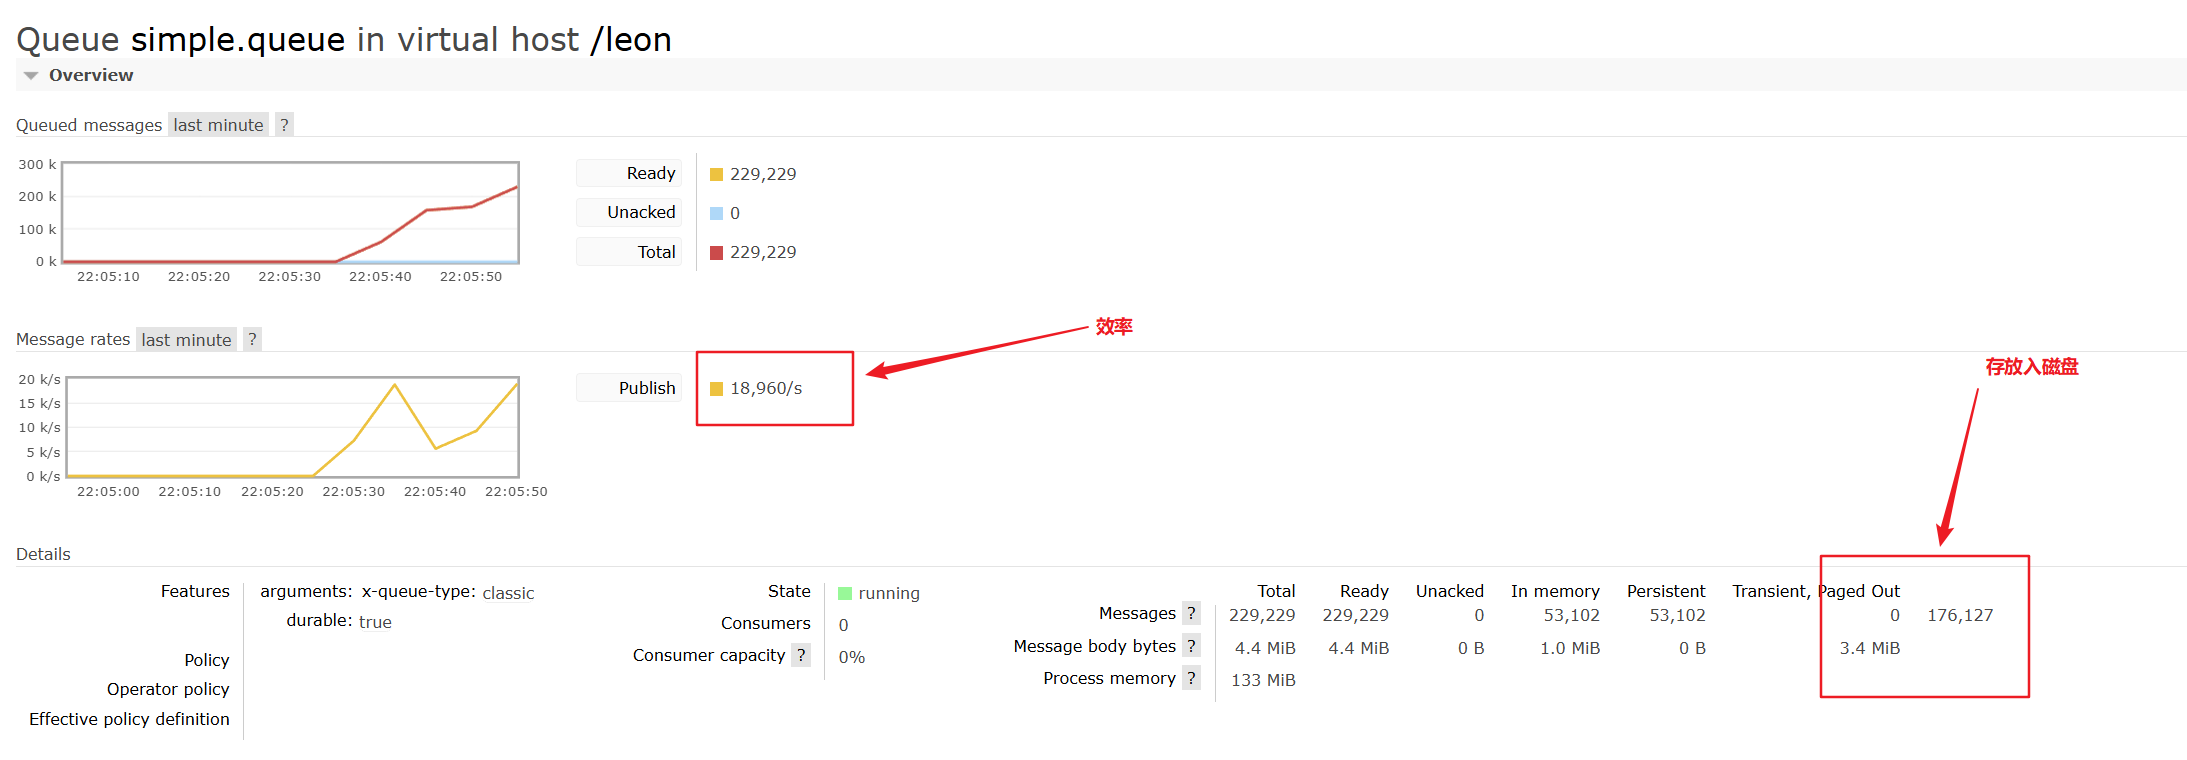Click the green running state indicator
The height and width of the screenshot is (760, 2187).
[845, 593]
